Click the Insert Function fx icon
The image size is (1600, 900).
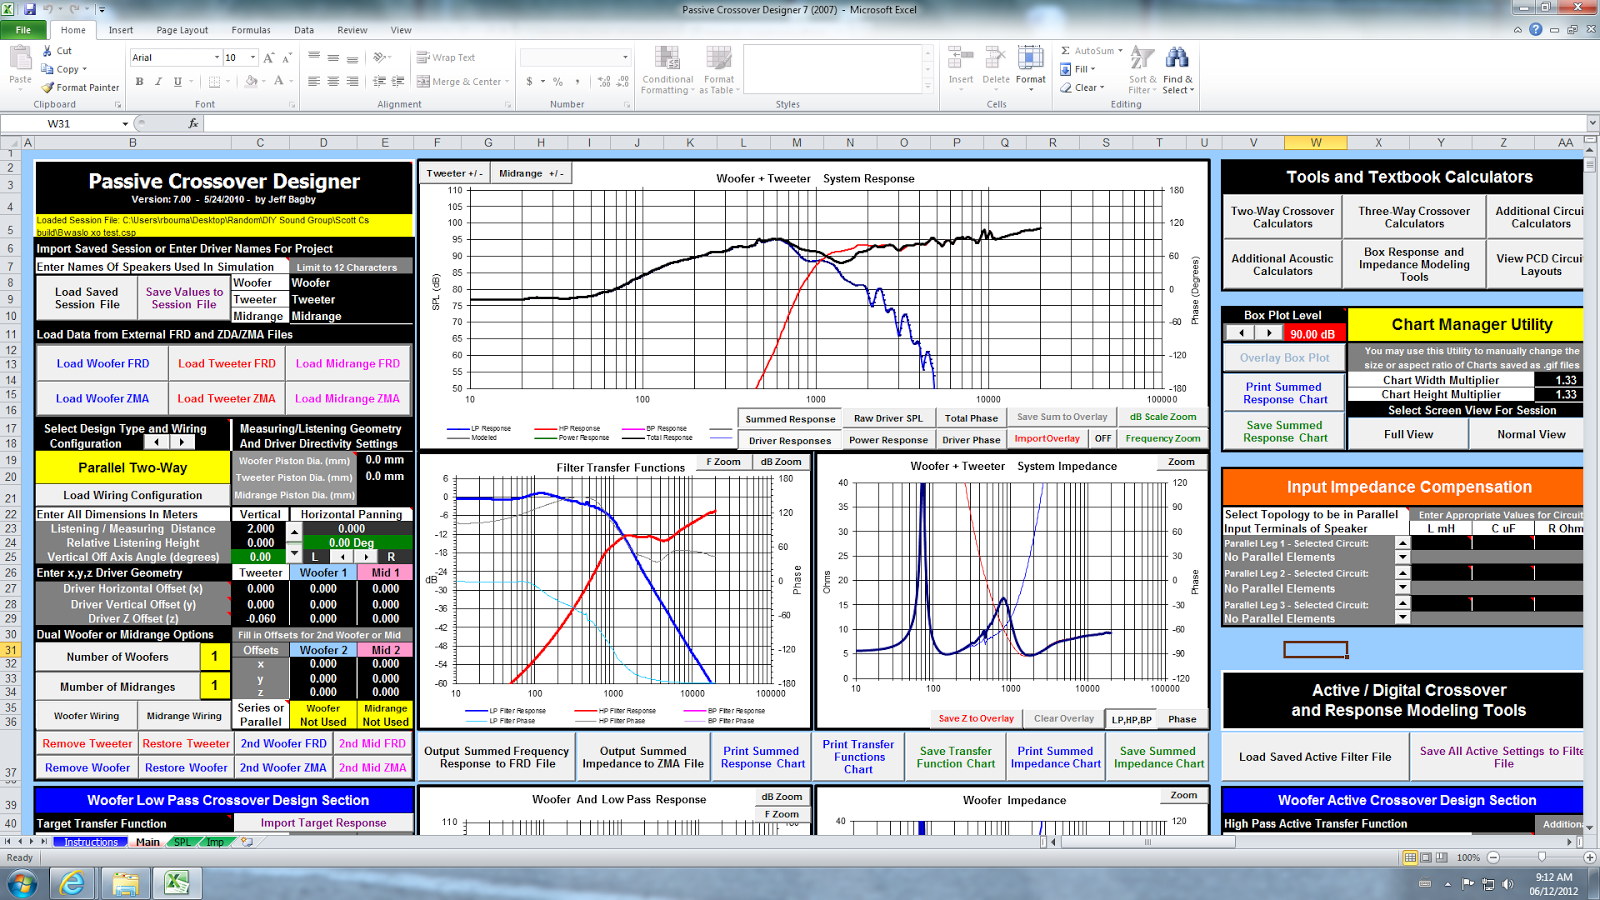[x=193, y=123]
